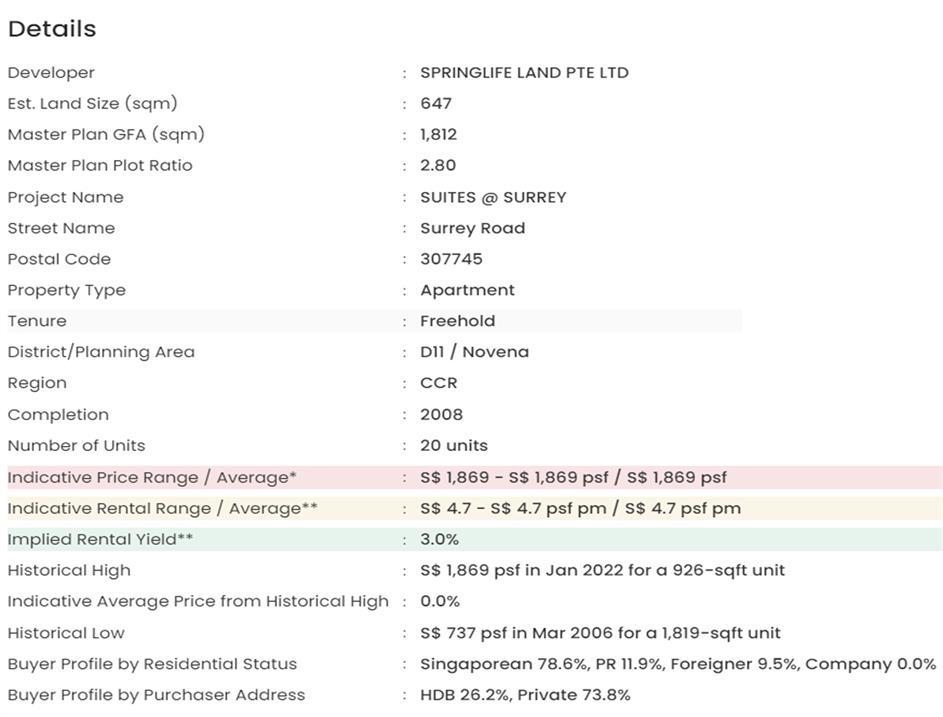Select the 20 units value
The width and height of the screenshot is (943, 717).
tap(454, 445)
